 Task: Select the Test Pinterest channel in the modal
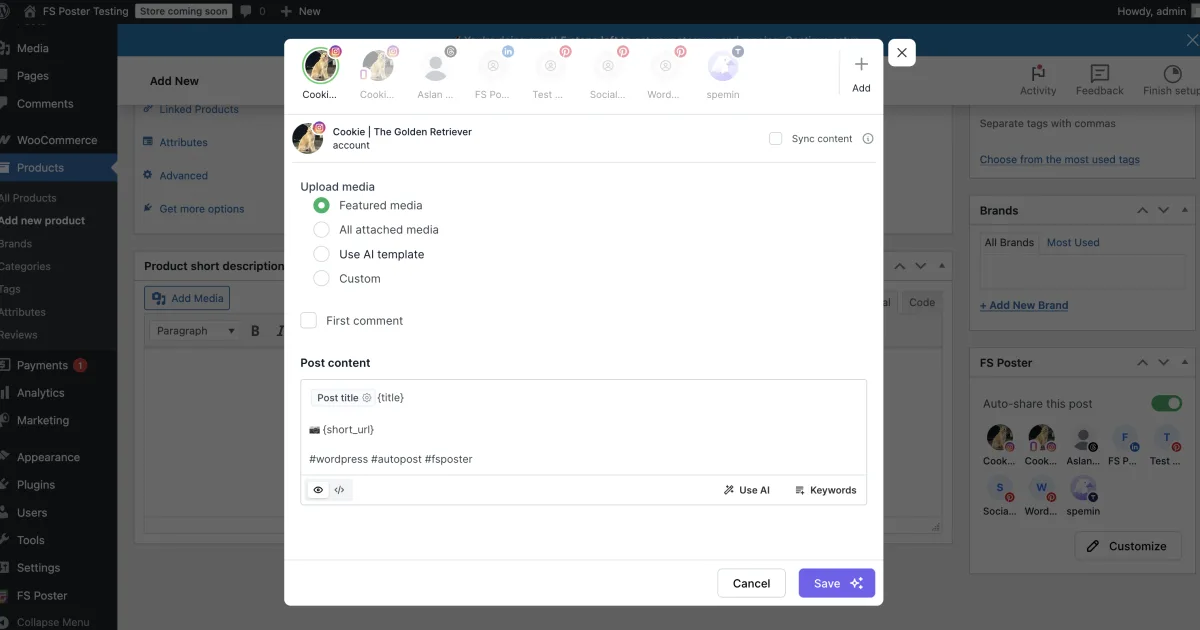tap(550, 67)
